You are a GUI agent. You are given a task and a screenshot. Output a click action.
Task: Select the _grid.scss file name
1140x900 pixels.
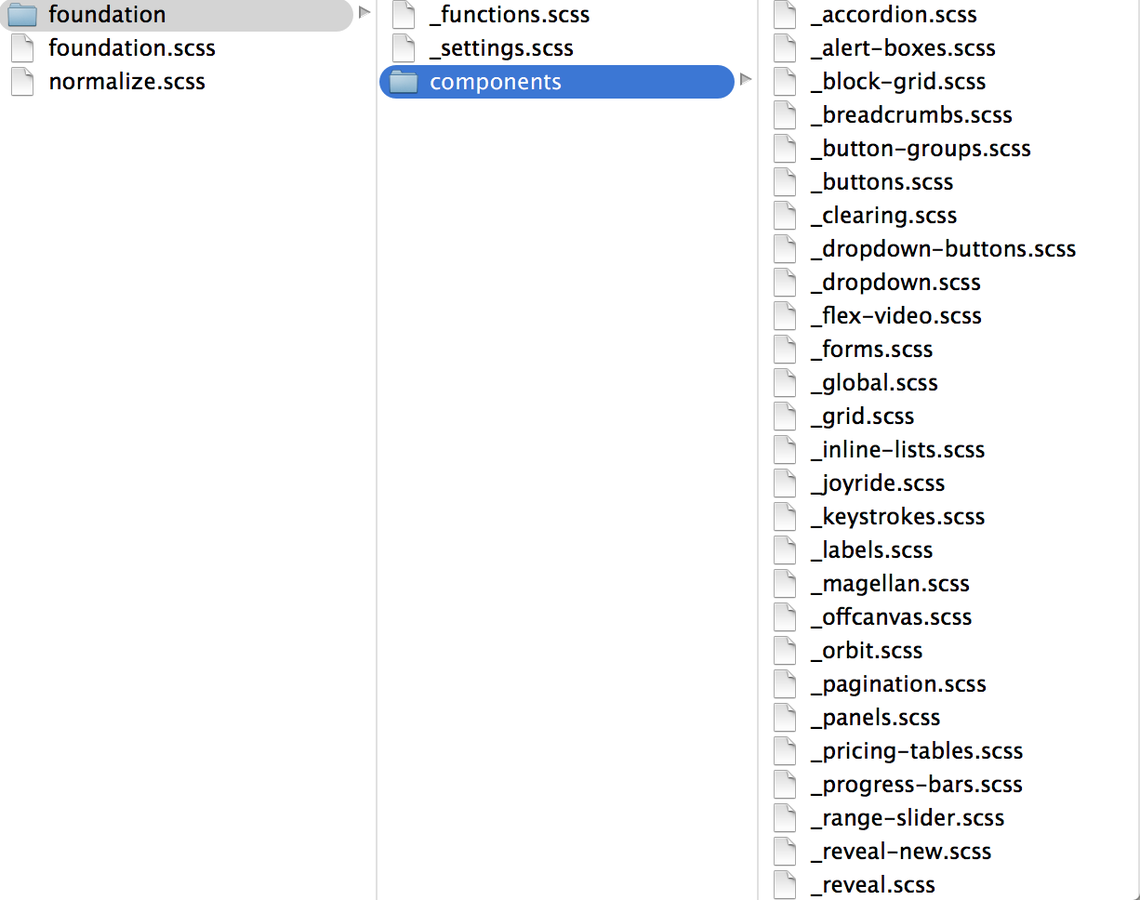click(x=863, y=416)
